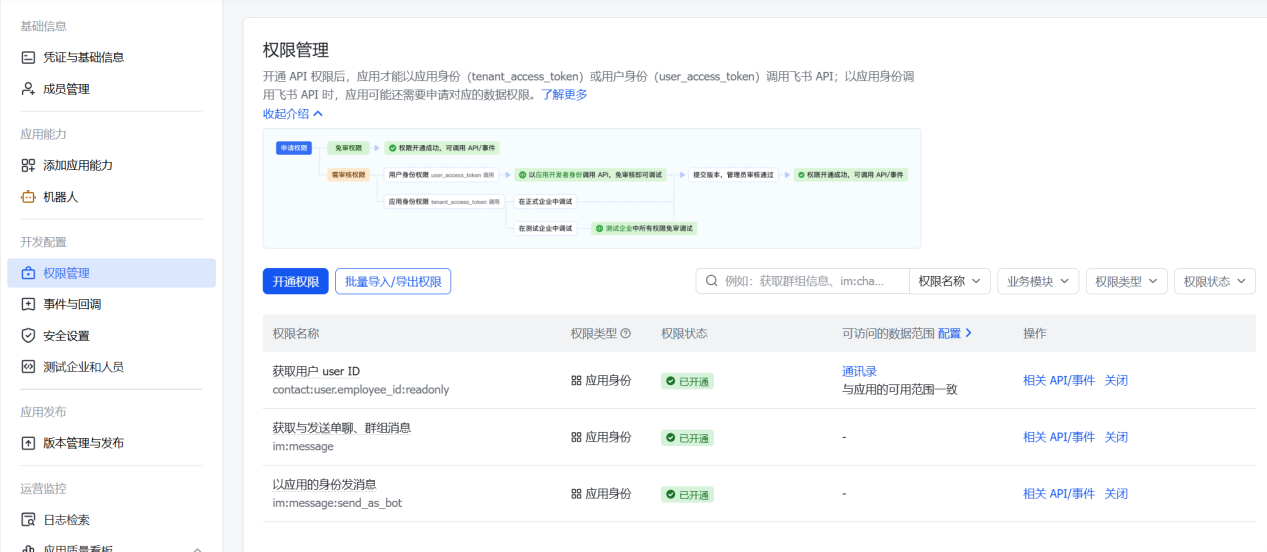Click the 测试企业和人员 icon
Image resolution: width=1267 pixels, height=552 pixels.
tap(28, 367)
